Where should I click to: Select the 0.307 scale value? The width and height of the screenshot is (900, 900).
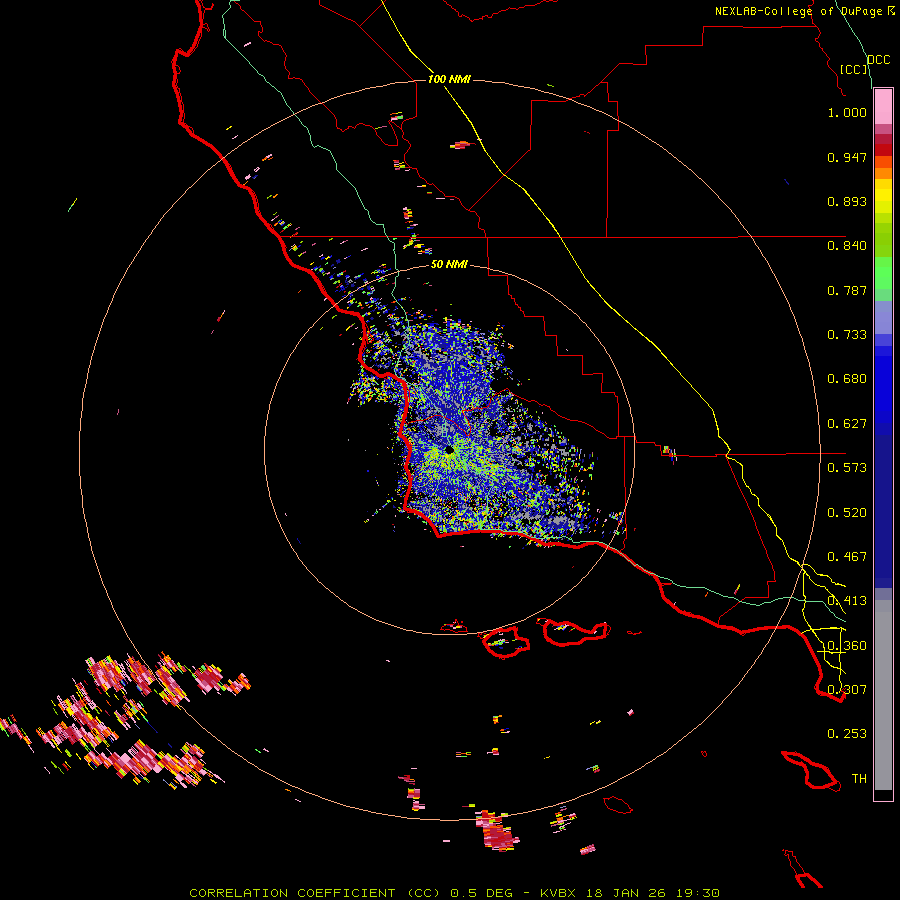pos(847,689)
